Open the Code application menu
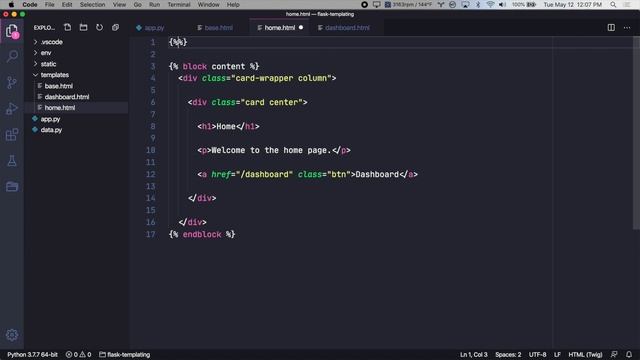This screenshot has width=640, height=360. tap(30, 5)
